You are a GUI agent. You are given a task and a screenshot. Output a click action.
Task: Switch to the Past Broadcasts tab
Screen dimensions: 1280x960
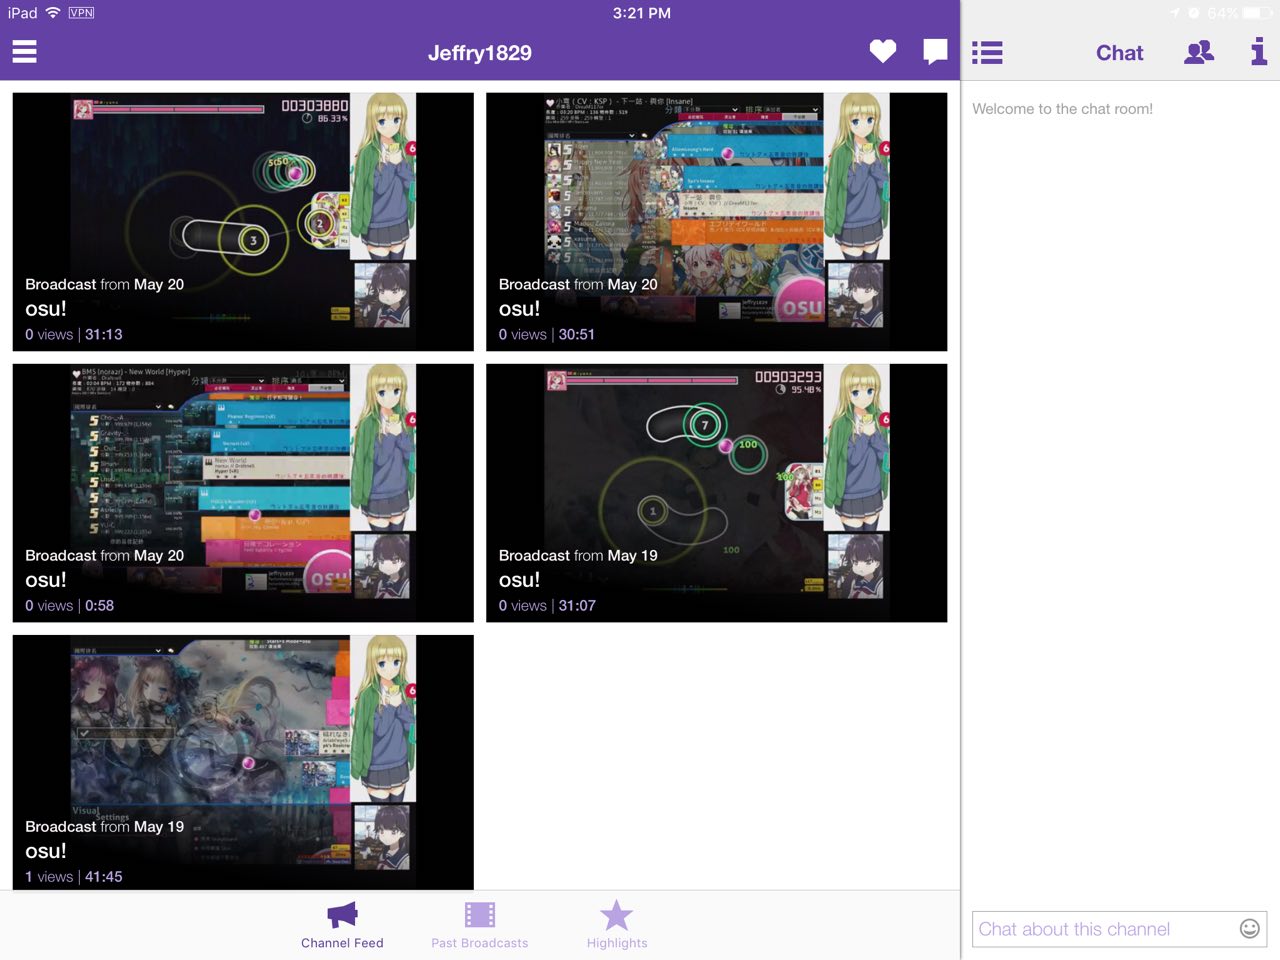pyautogui.click(x=480, y=925)
